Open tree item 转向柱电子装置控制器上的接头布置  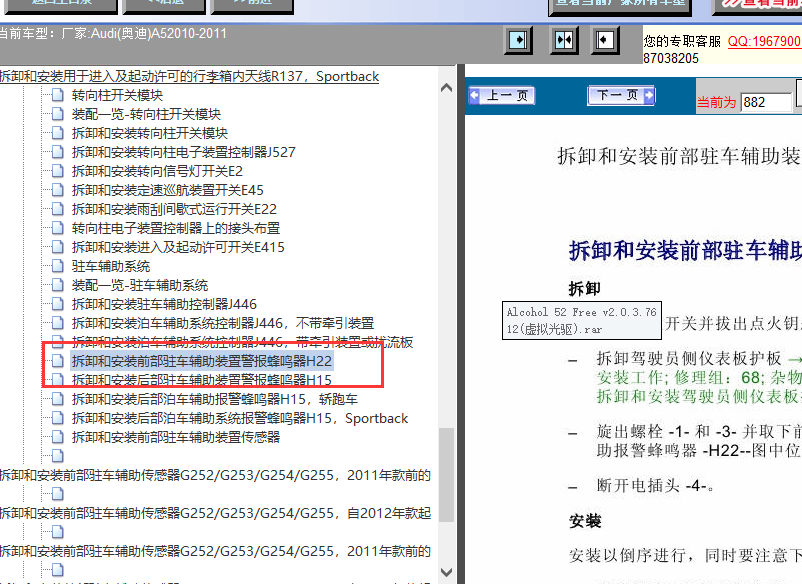point(176,228)
